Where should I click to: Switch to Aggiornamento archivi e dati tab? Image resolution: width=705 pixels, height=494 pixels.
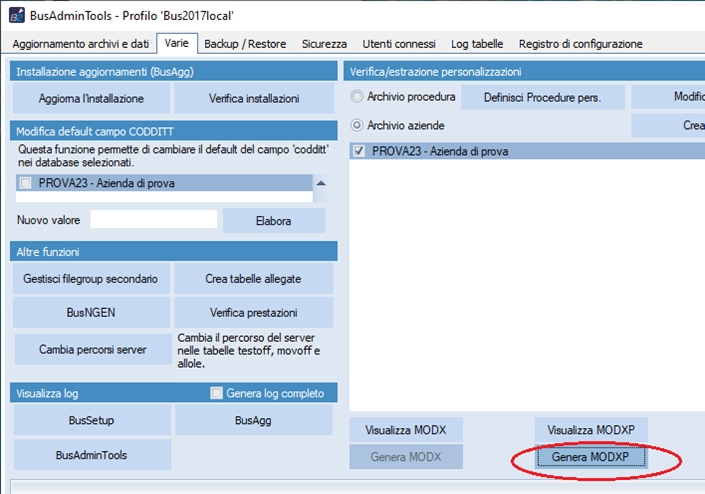tap(80, 44)
